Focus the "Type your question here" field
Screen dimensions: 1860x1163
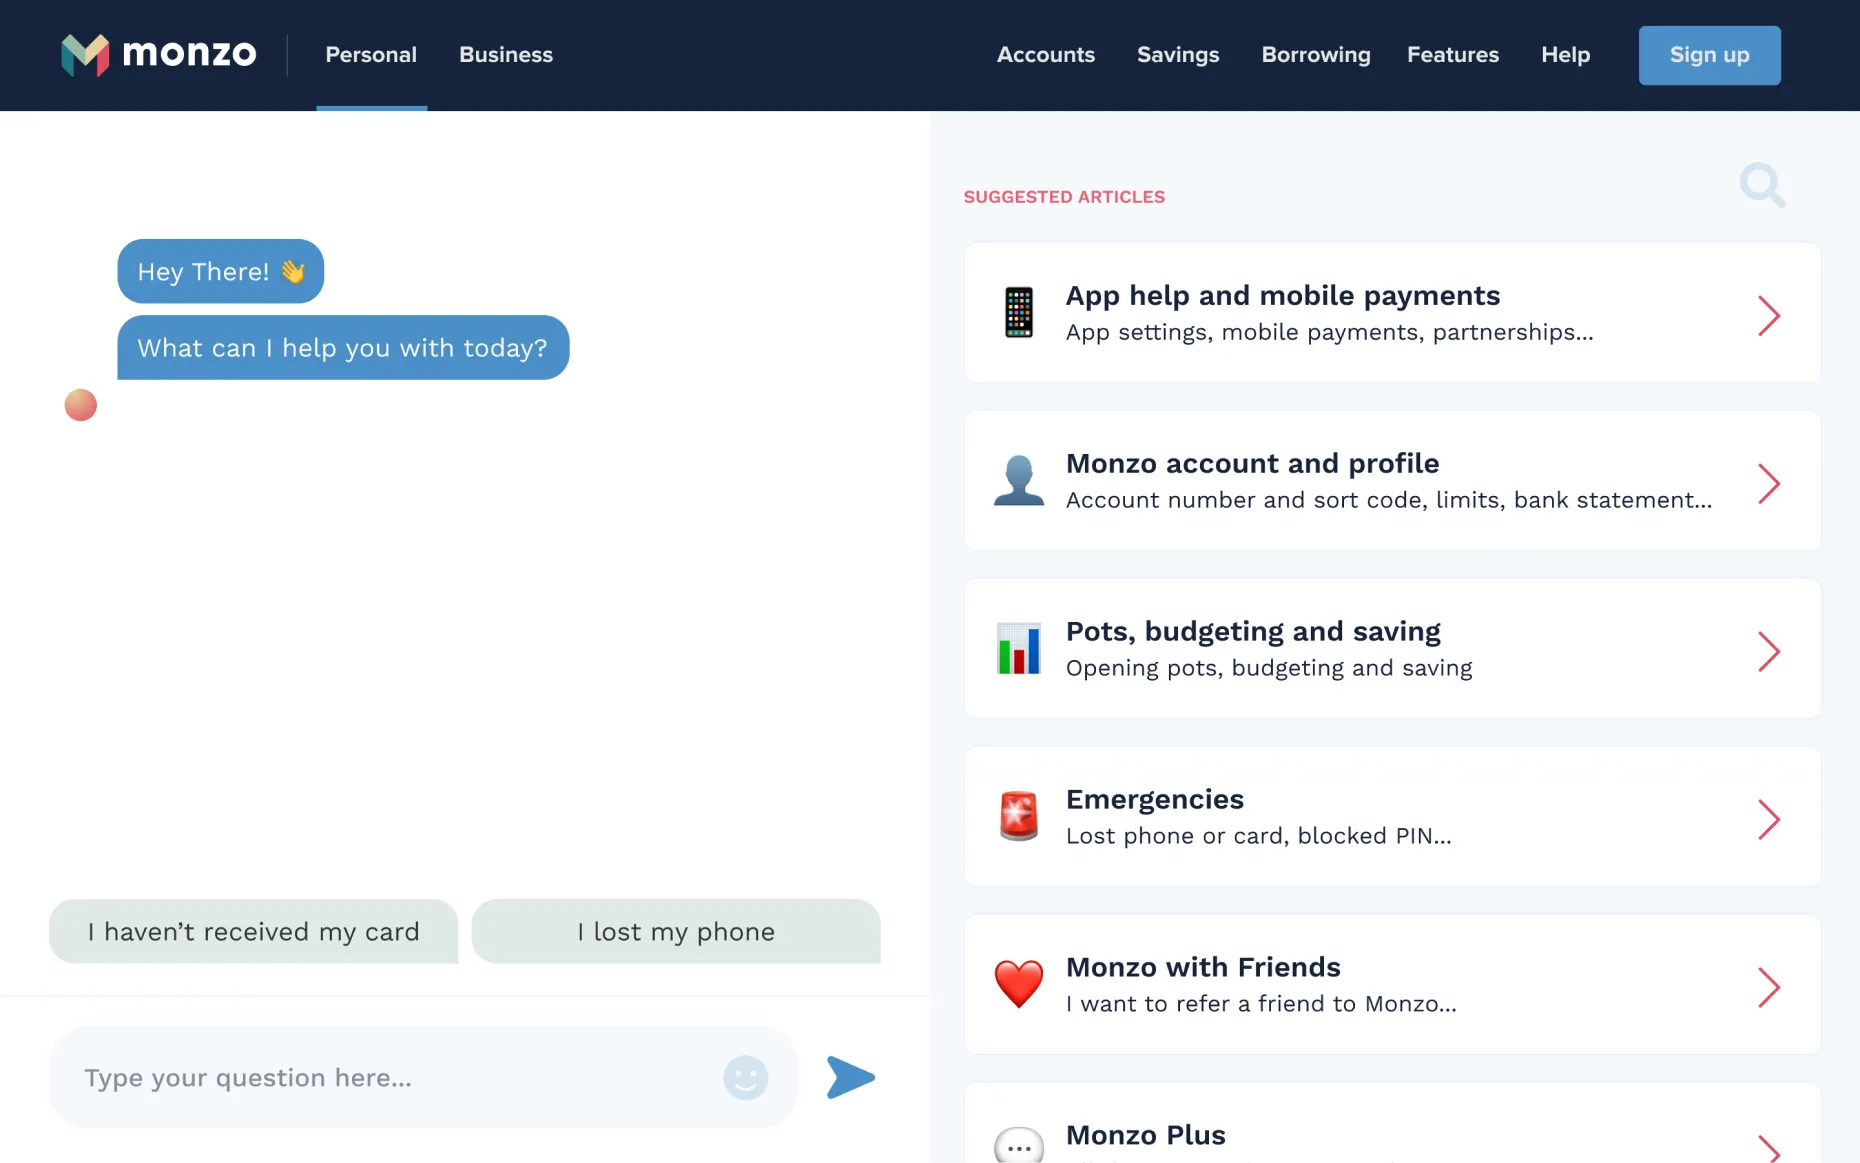[x=390, y=1077]
